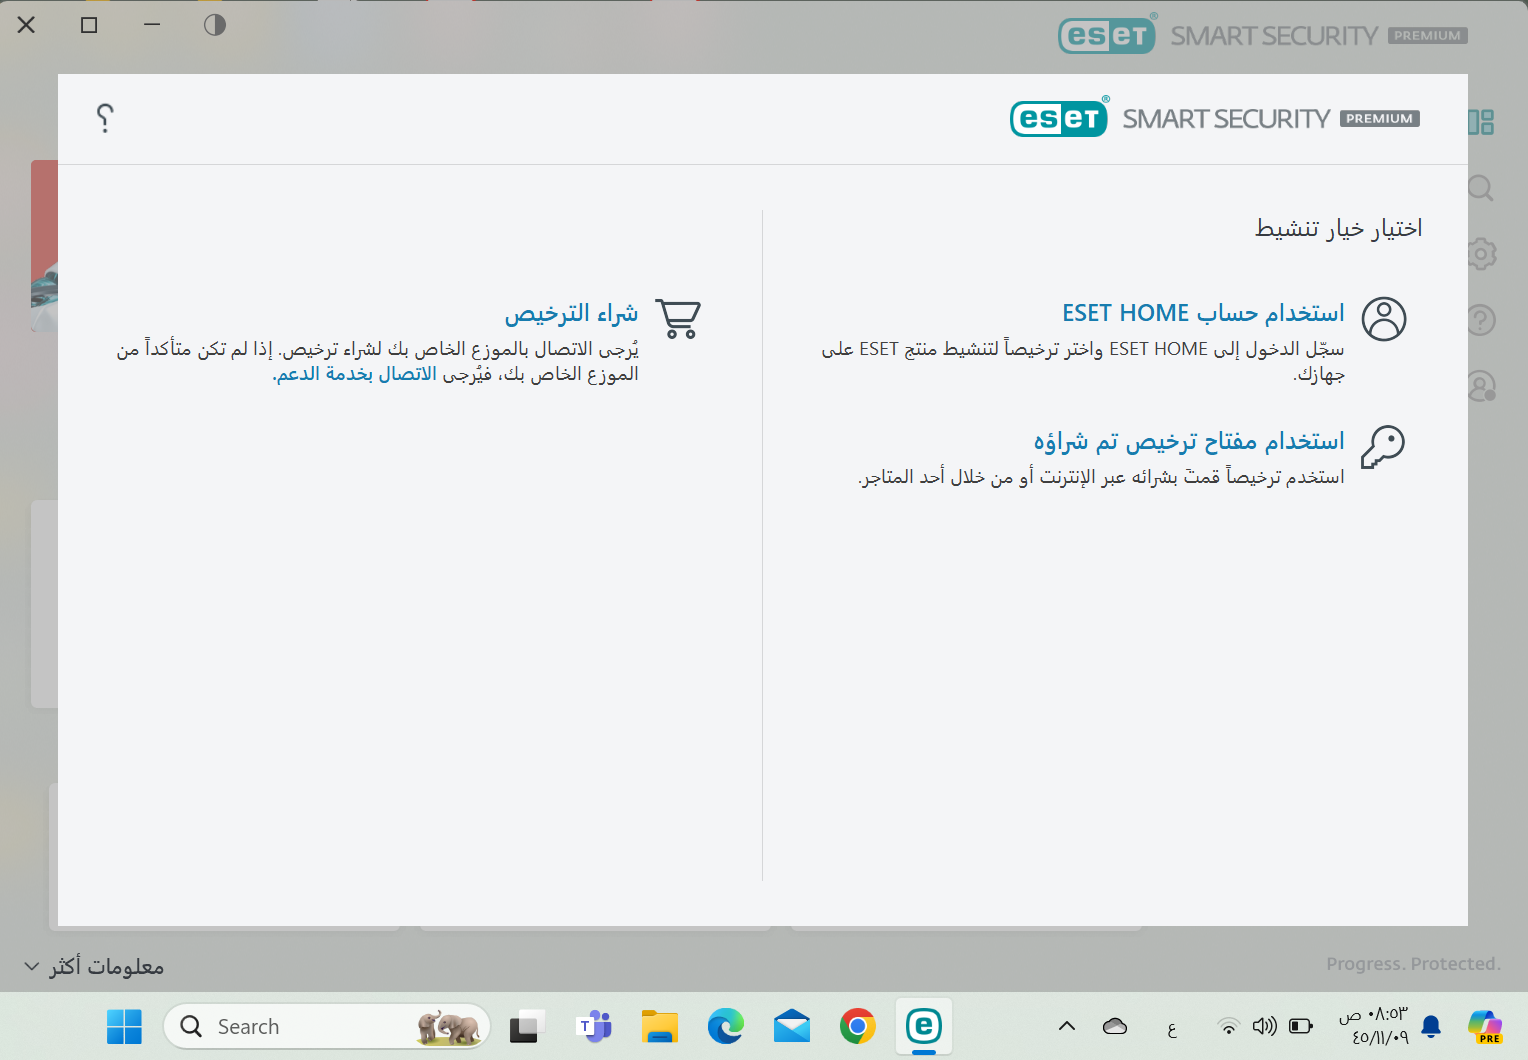Image resolution: width=1528 pixels, height=1060 pixels.
Task: Open Windows Start menu
Action: [x=125, y=1027]
